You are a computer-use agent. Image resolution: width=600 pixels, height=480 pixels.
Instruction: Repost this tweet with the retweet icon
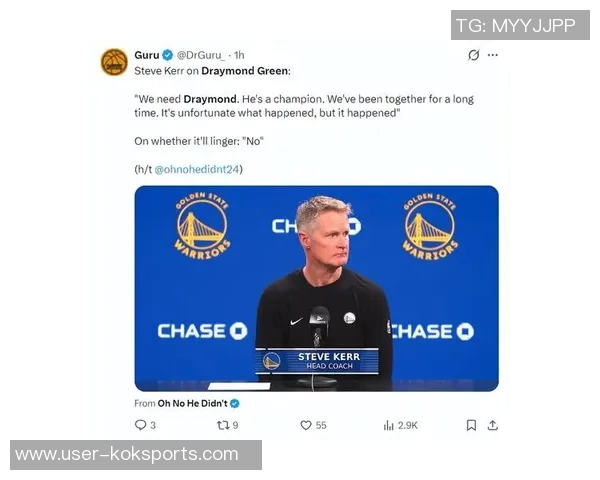(223, 425)
